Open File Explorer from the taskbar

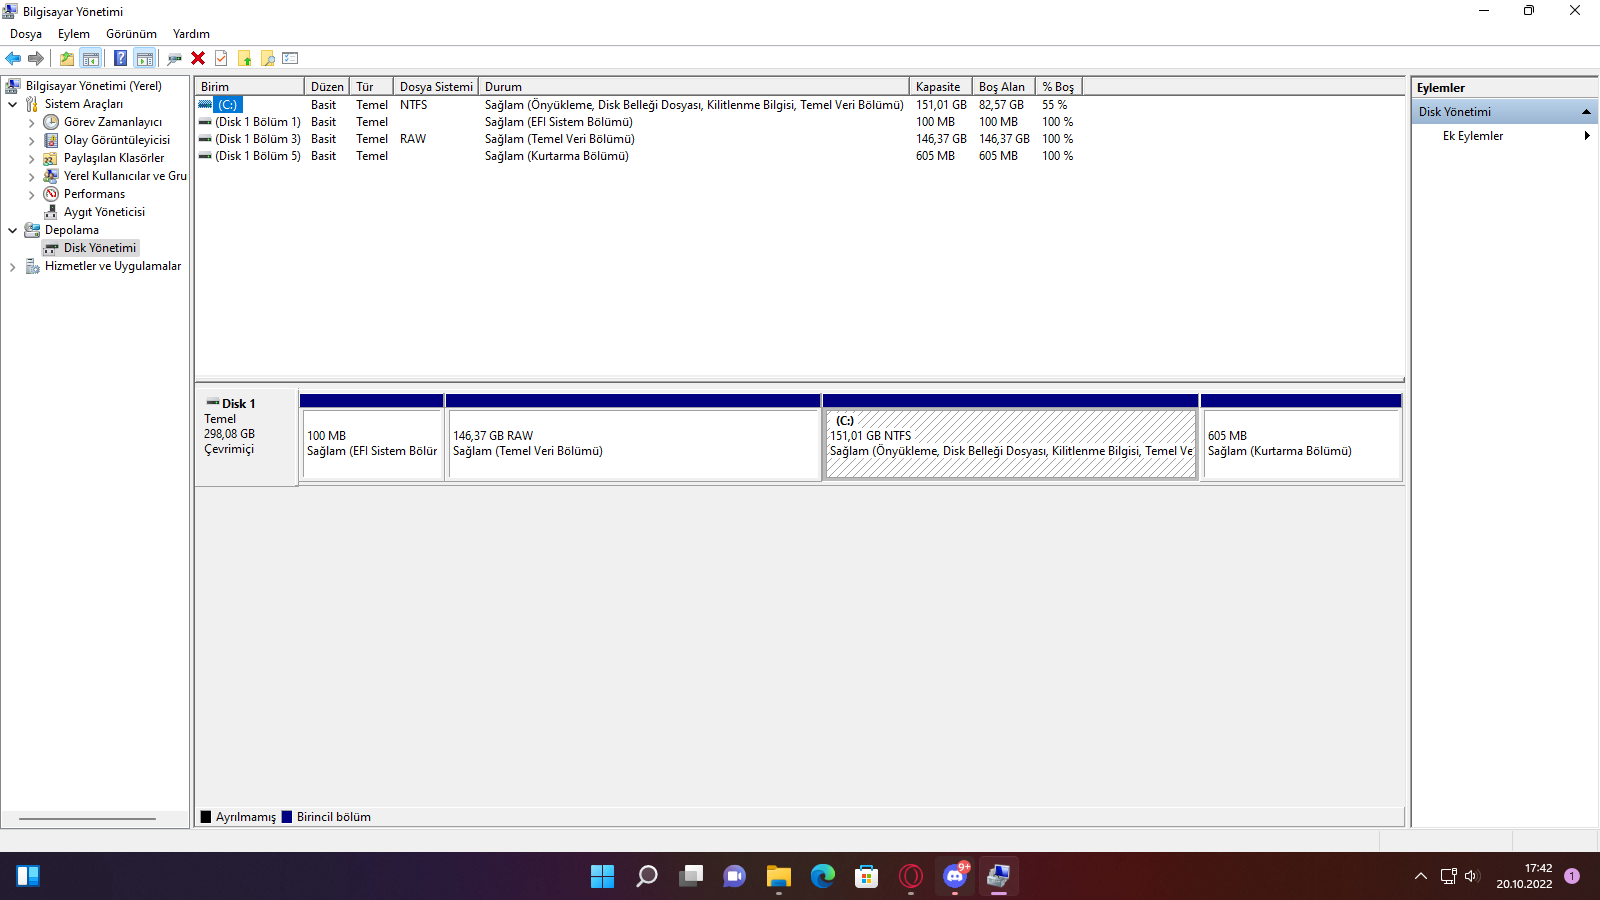point(778,877)
